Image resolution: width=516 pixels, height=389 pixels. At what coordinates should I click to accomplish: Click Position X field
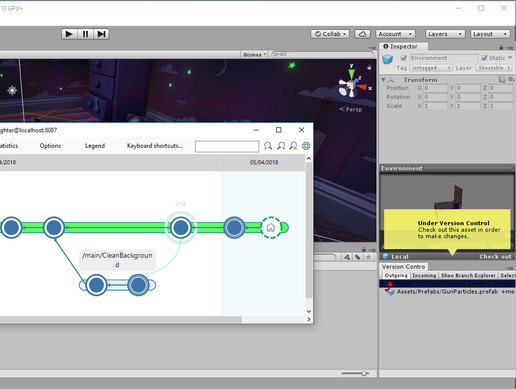pyautogui.click(x=435, y=88)
